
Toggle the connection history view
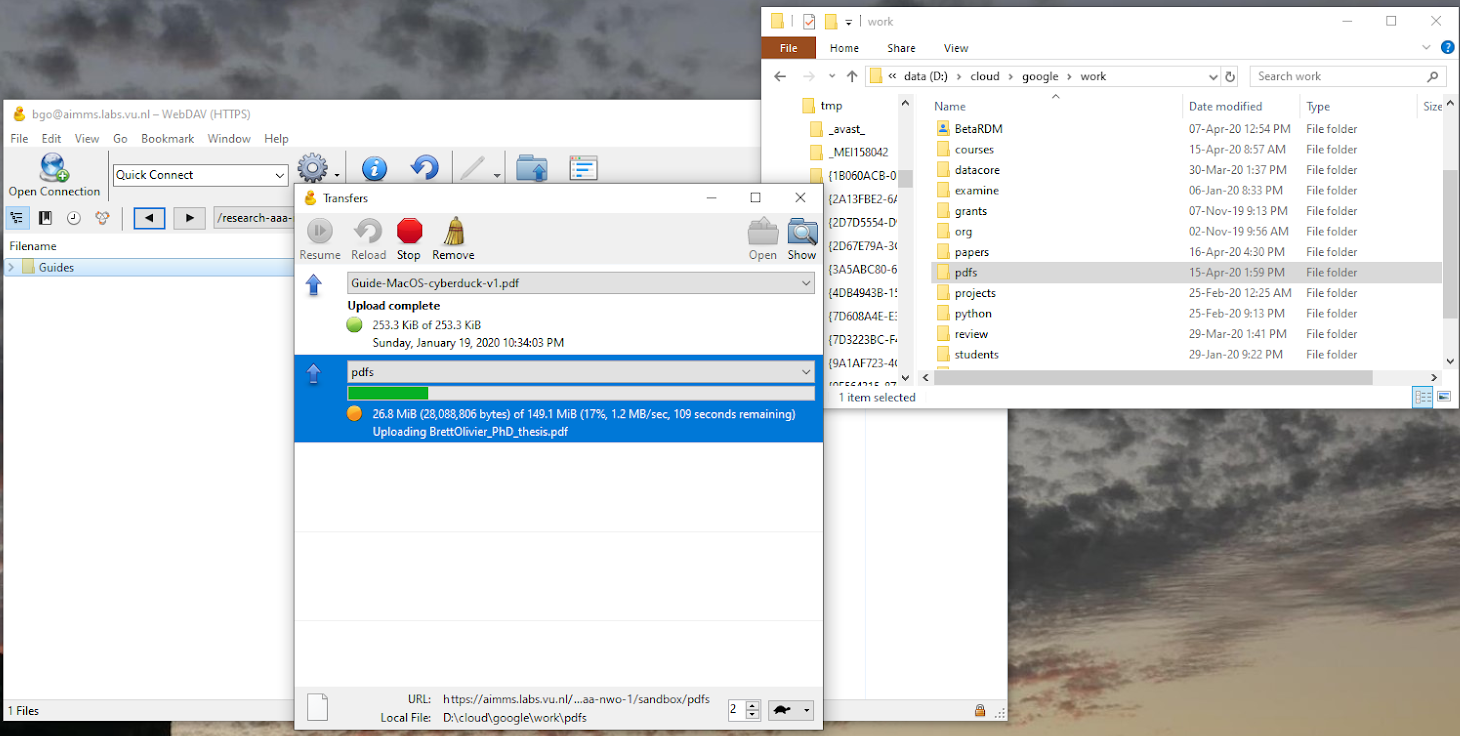74,218
